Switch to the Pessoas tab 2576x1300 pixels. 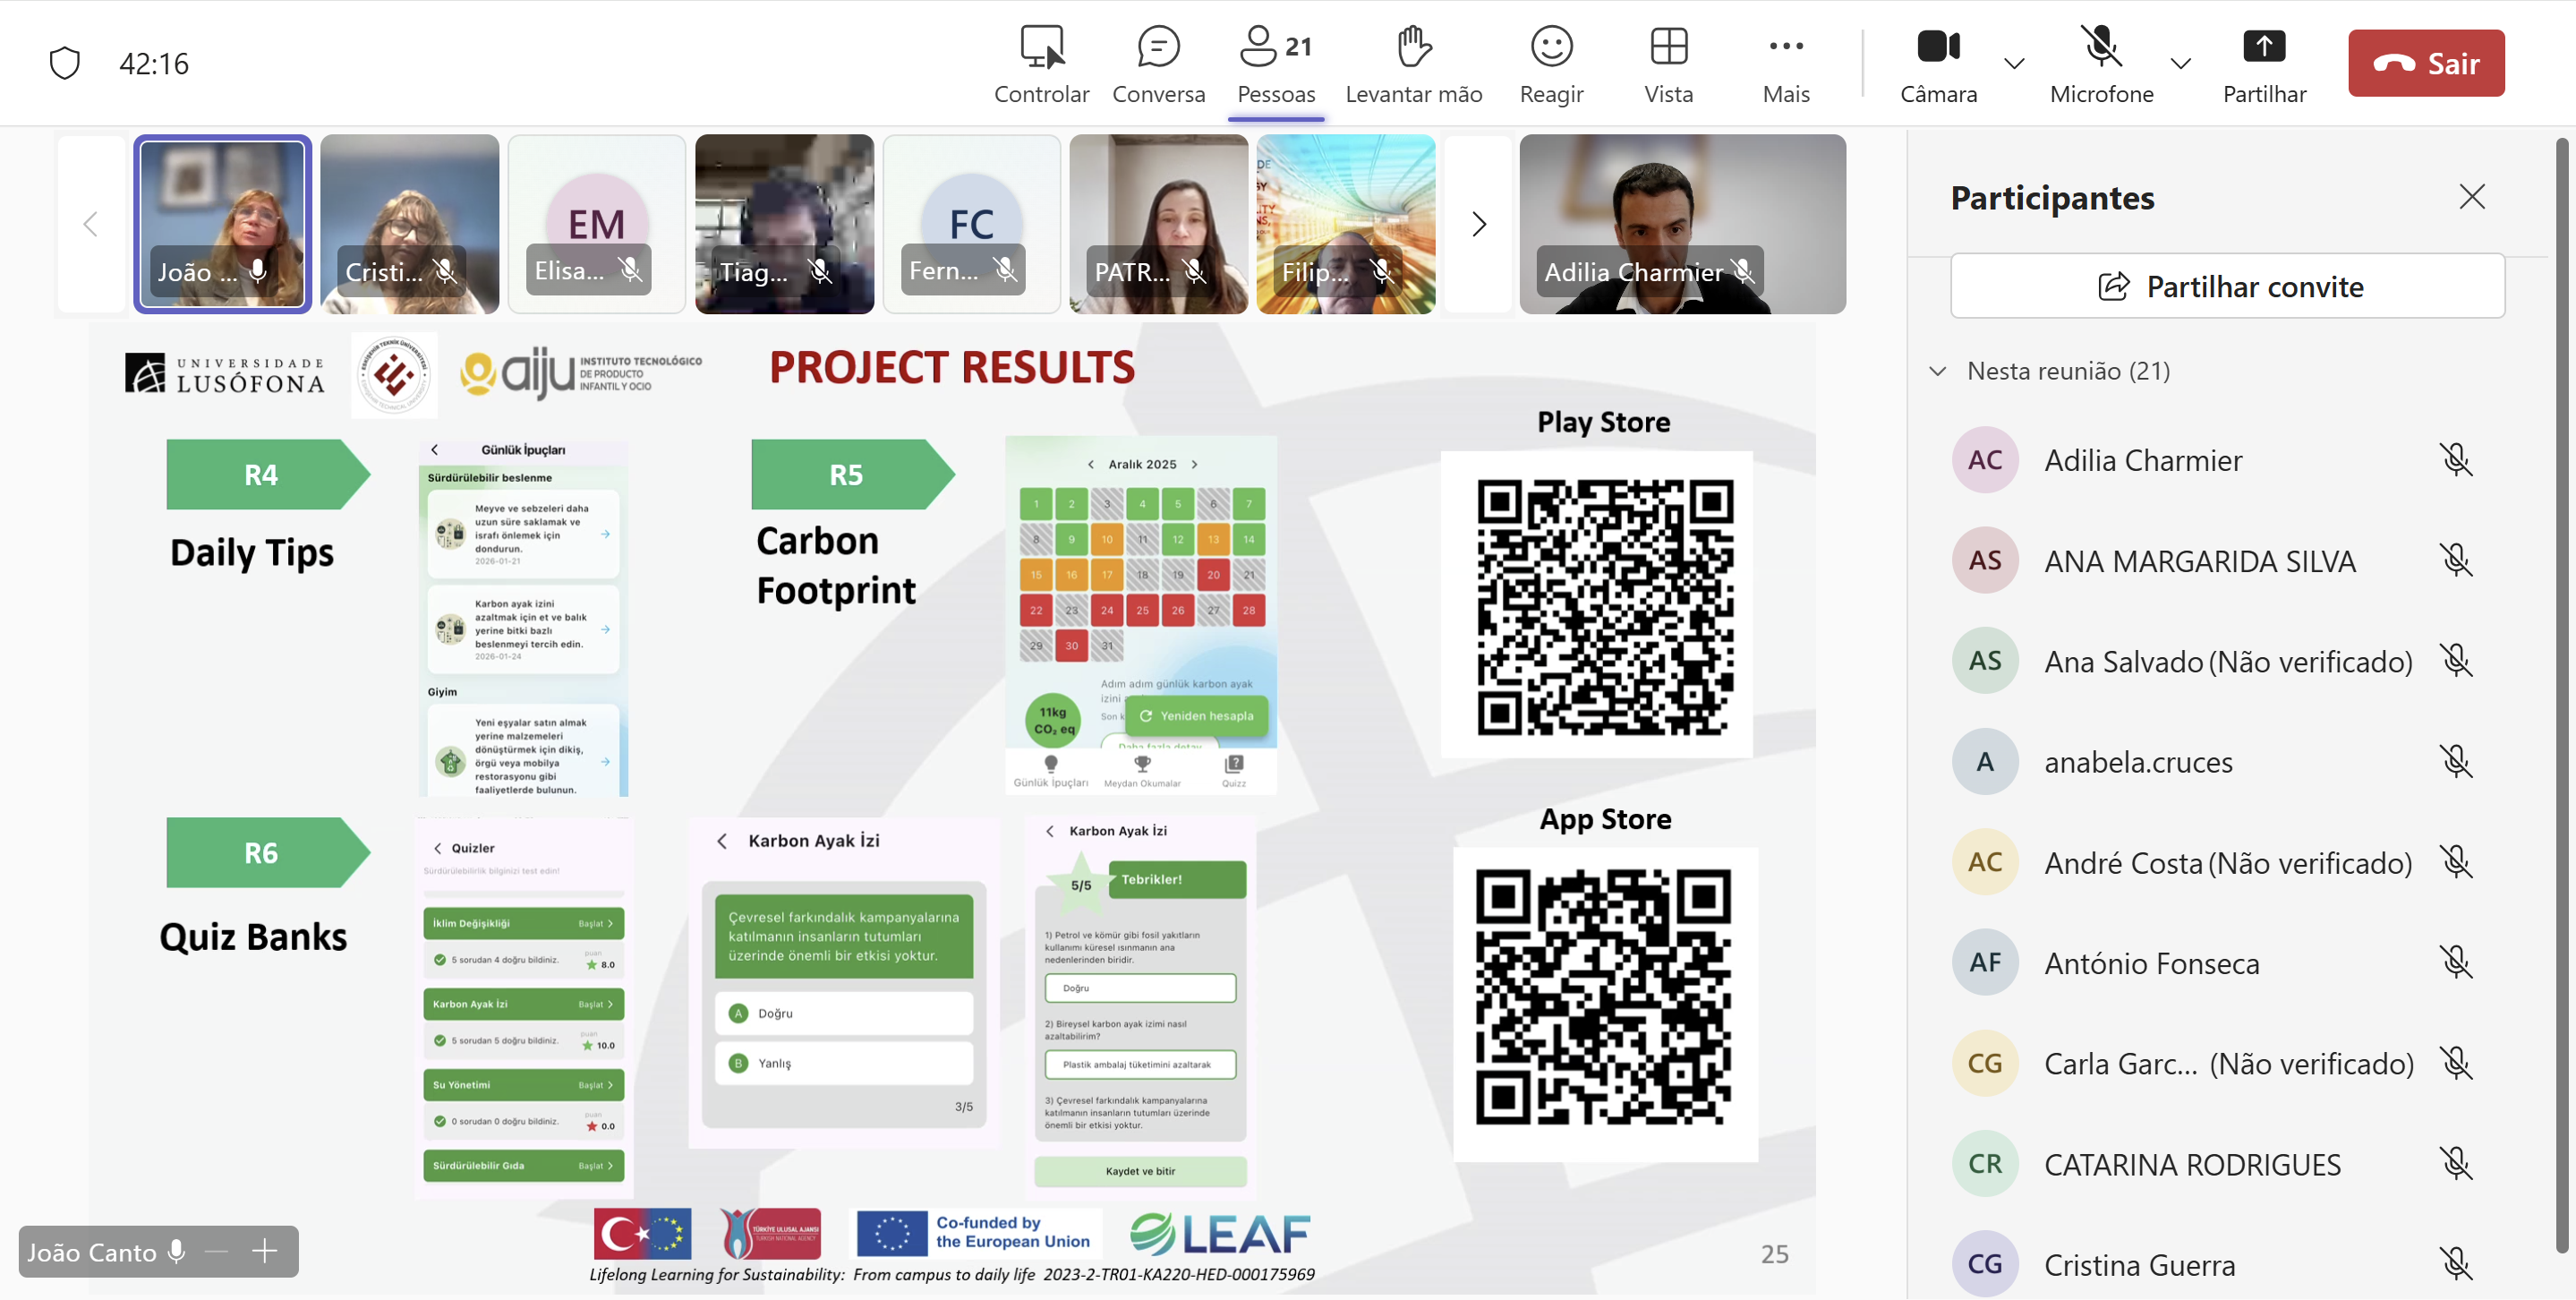1276,64
